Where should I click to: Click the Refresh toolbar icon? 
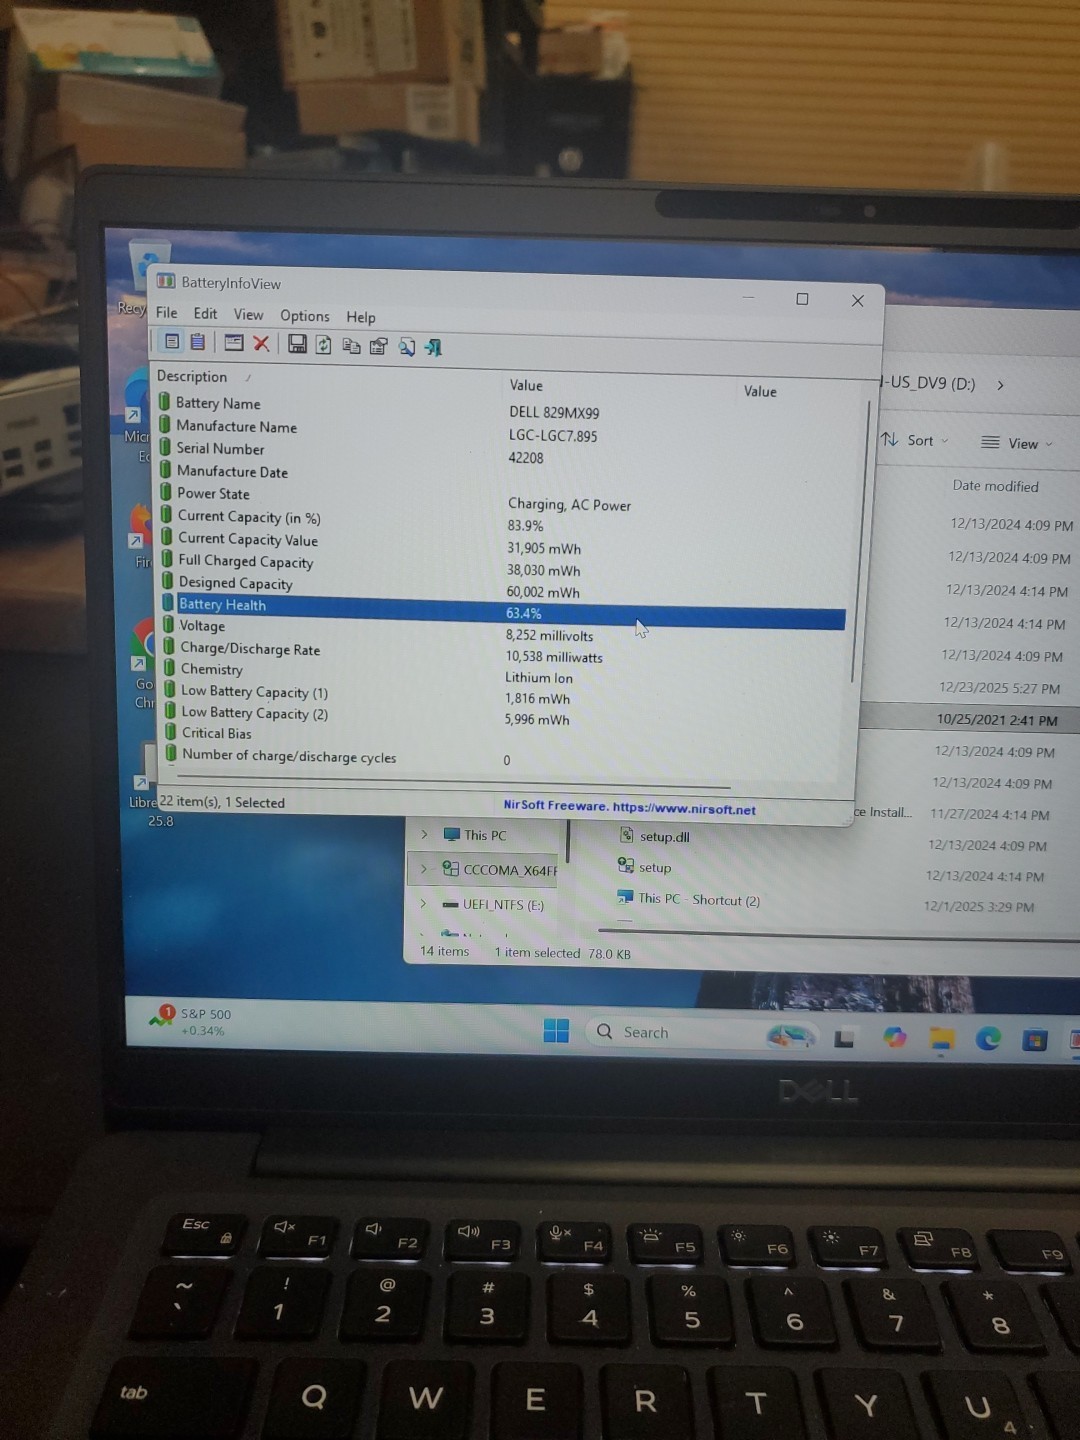[x=323, y=345]
